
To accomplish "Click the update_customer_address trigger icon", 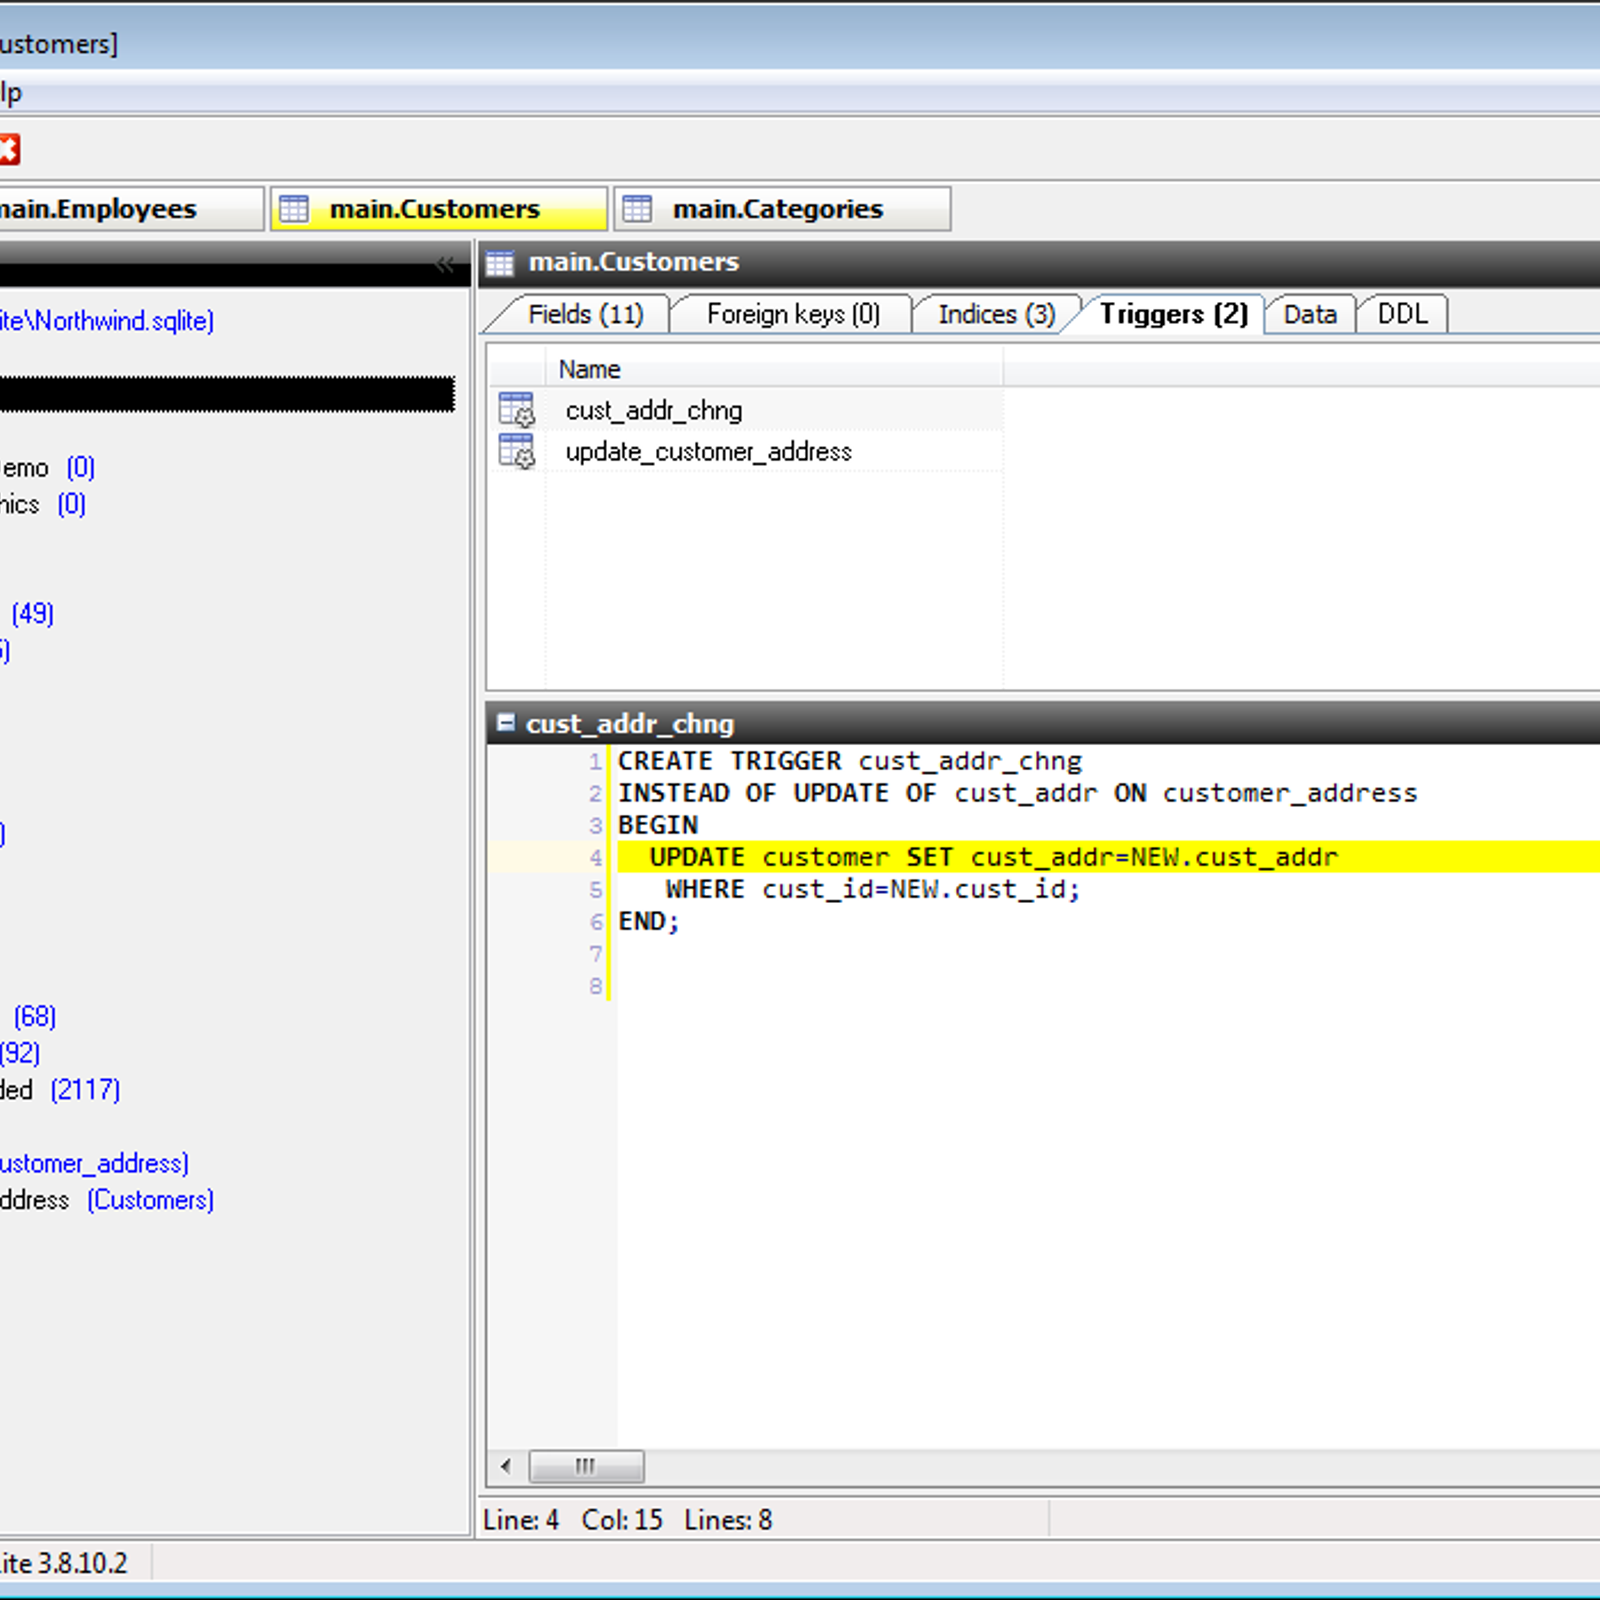I will click(517, 451).
